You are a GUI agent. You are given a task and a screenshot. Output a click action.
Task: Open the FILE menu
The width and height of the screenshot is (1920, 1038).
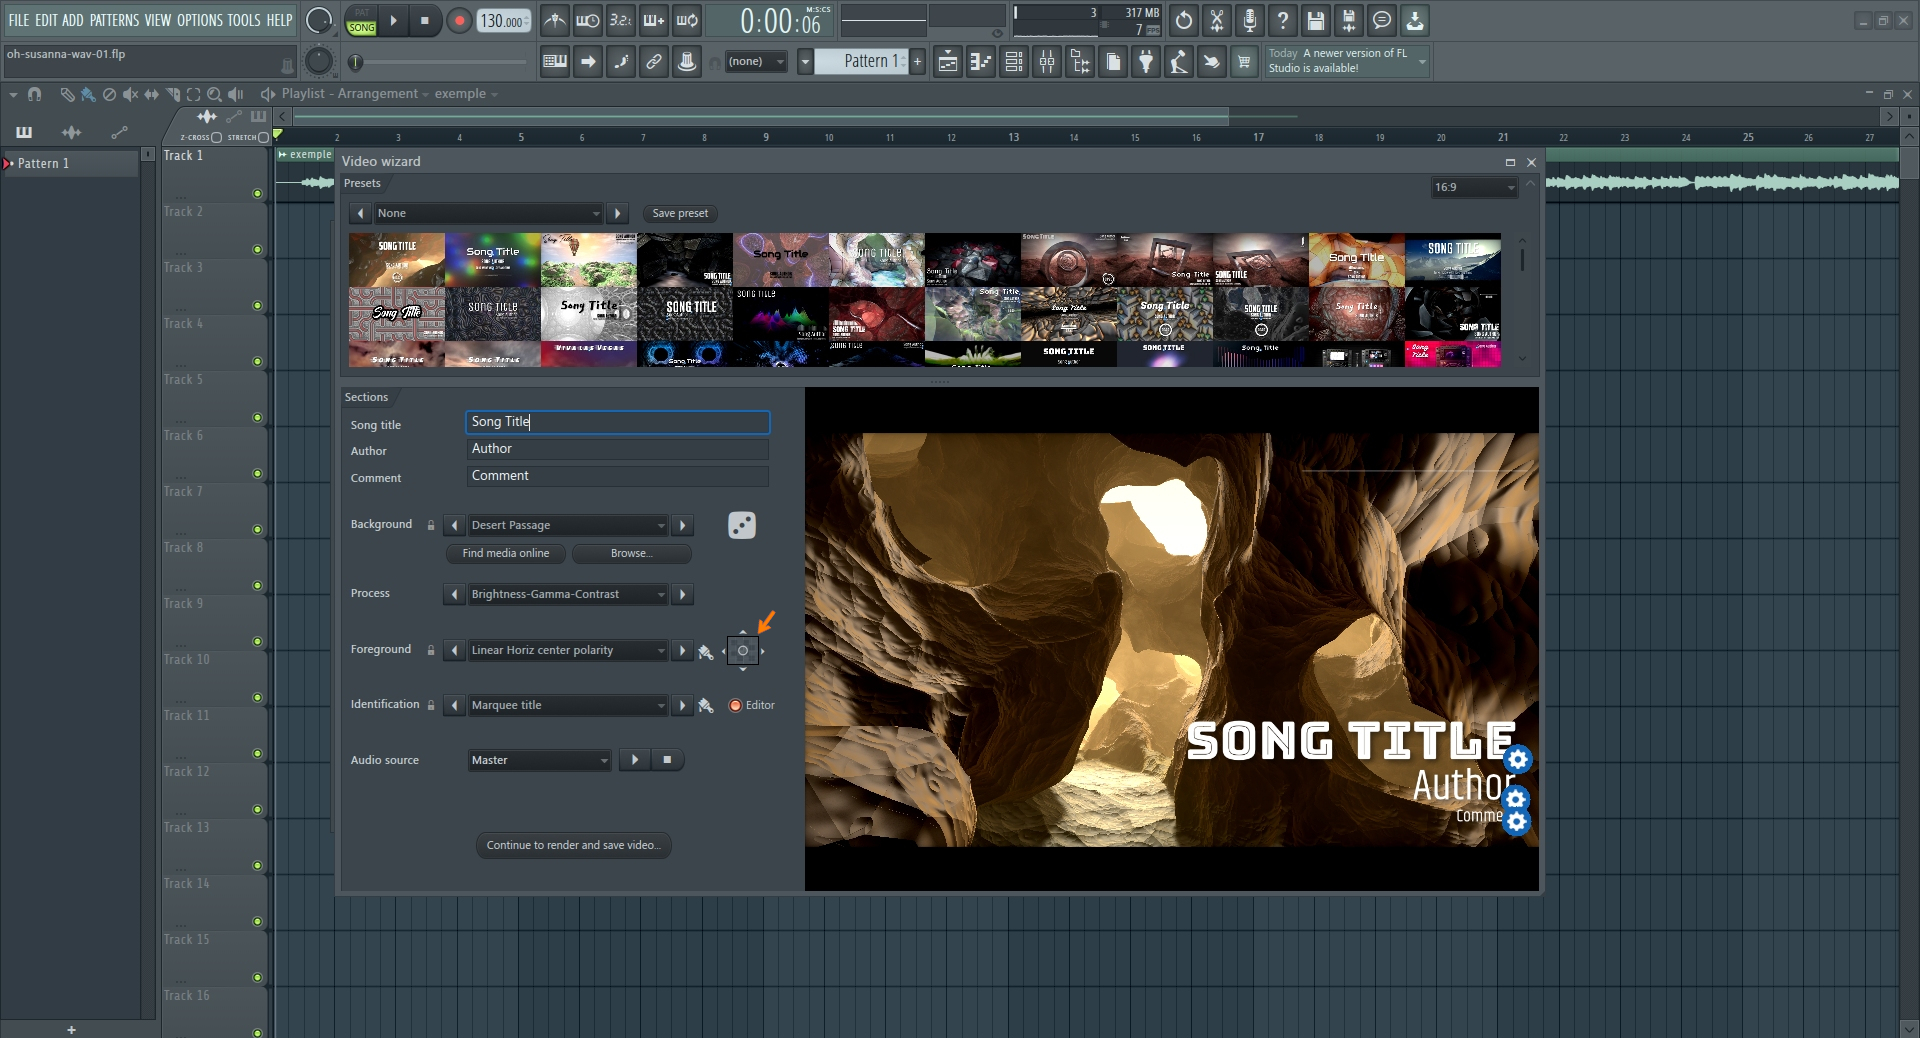point(19,20)
